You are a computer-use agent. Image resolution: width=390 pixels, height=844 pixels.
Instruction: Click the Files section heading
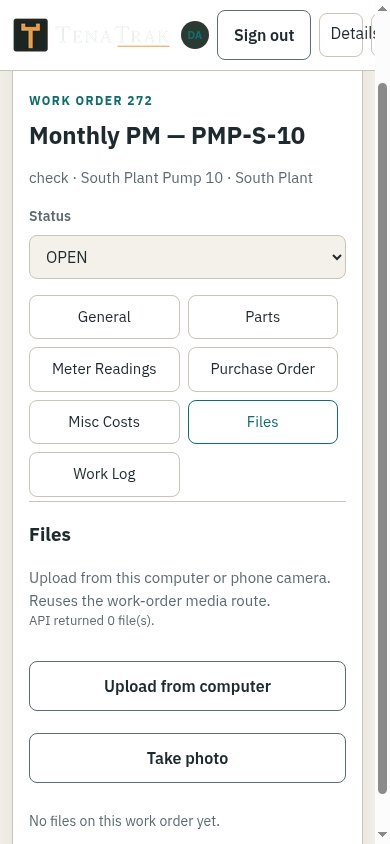50,534
